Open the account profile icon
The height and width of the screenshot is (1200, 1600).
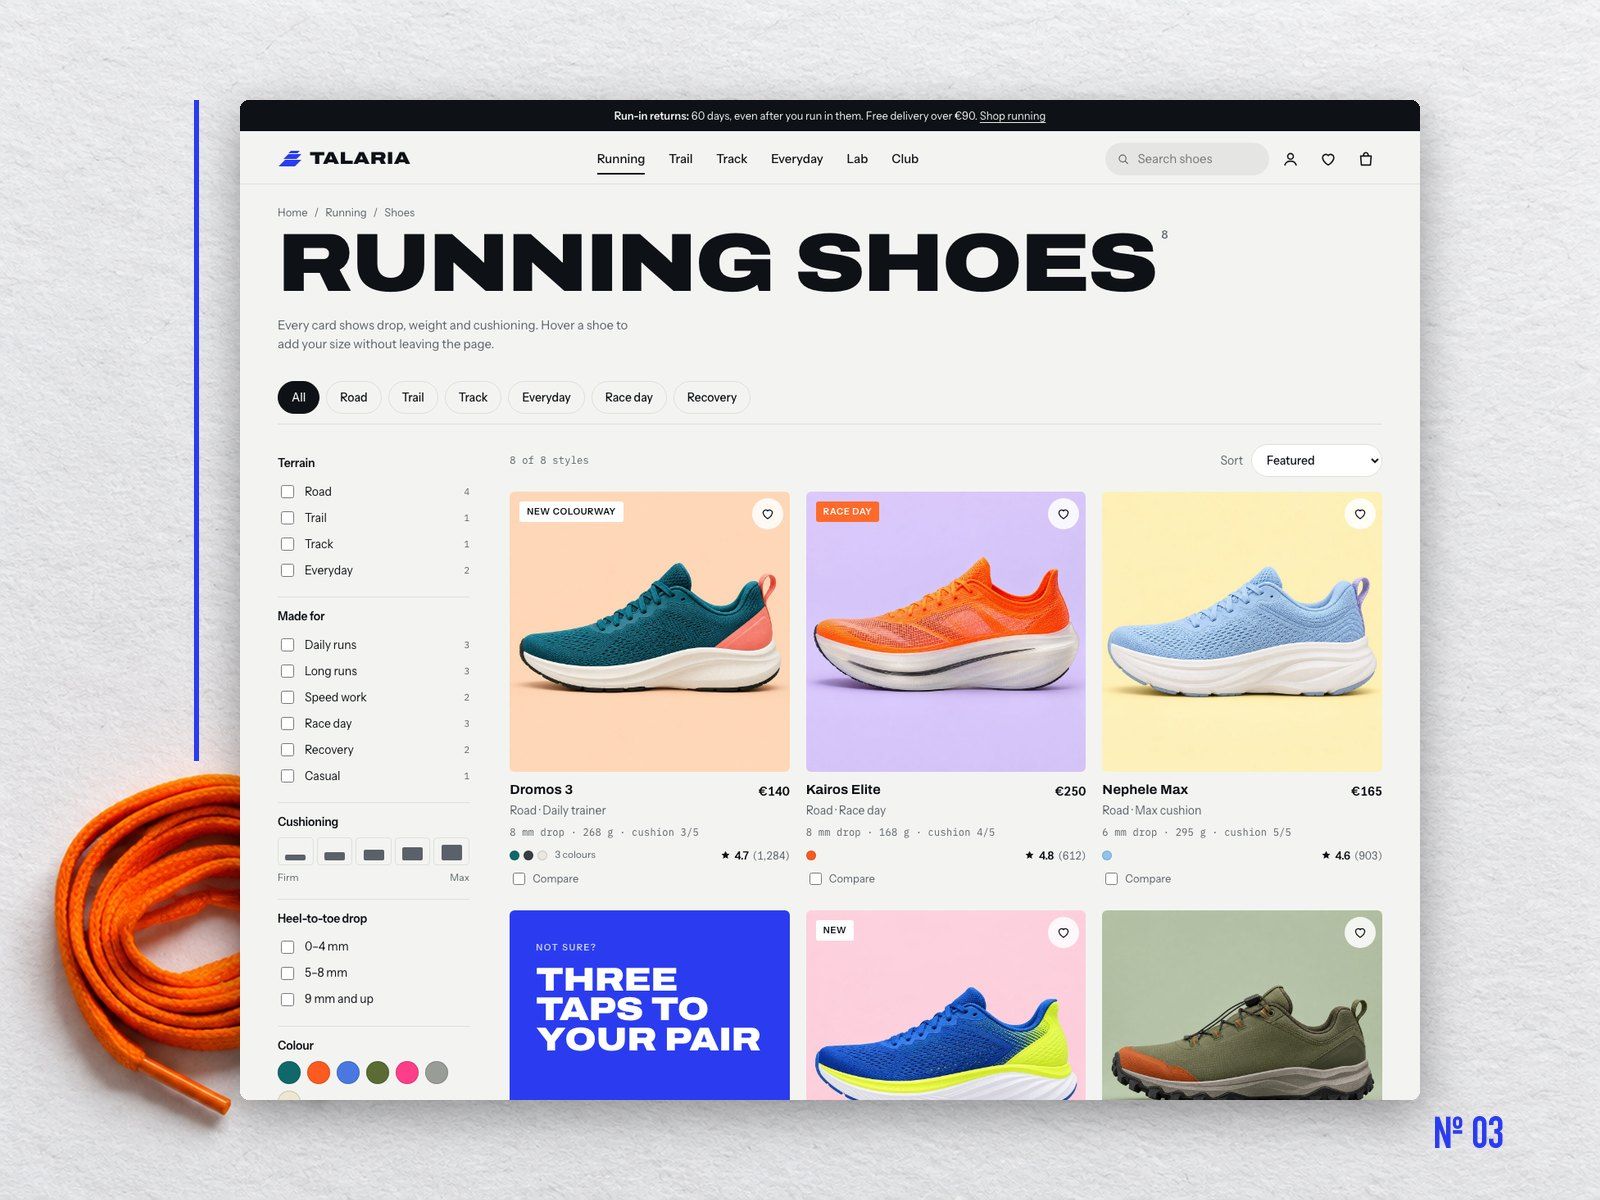1290,159
